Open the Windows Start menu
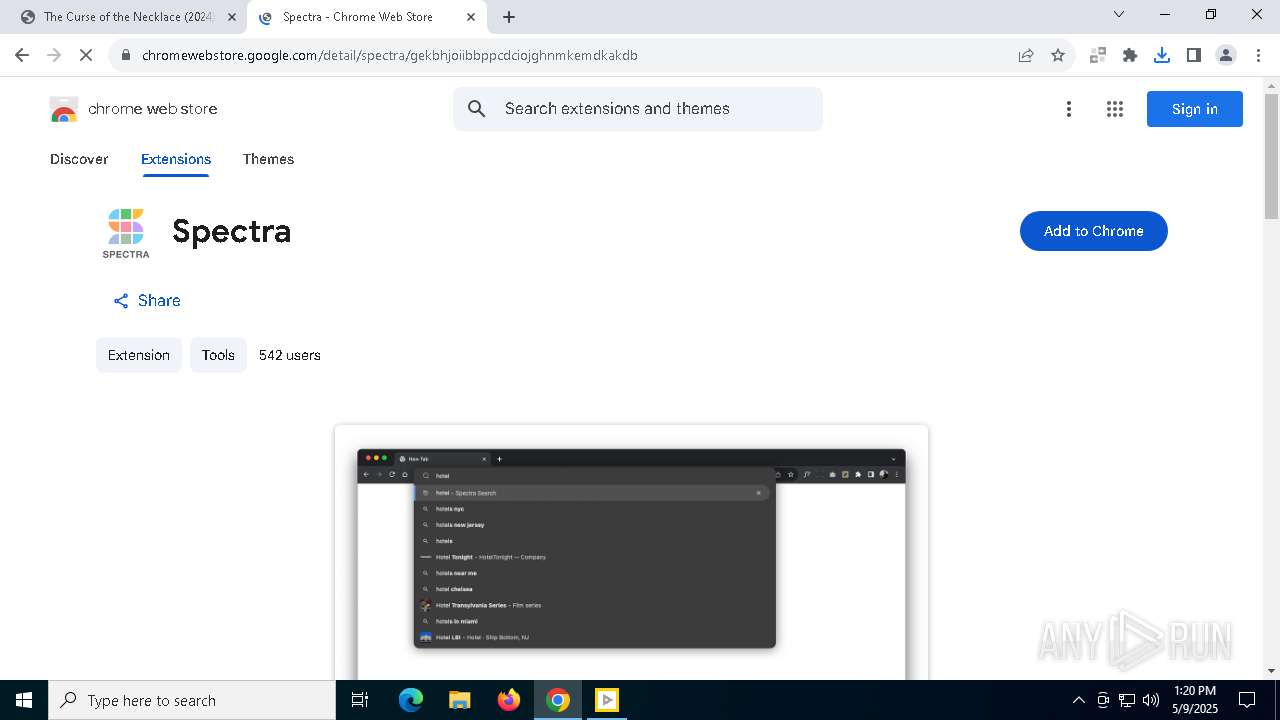This screenshot has width=1280, height=720. click(24, 700)
